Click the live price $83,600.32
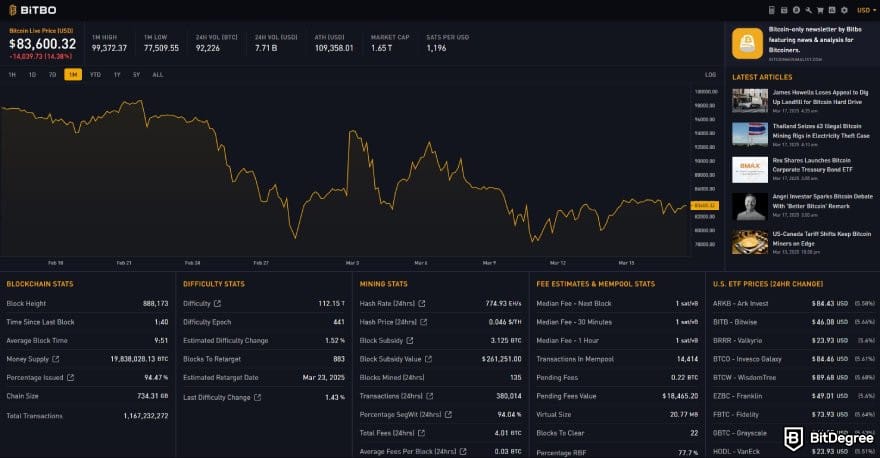The width and height of the screenshot is (880, 458). pyautogui.click(x=43, y=44)
